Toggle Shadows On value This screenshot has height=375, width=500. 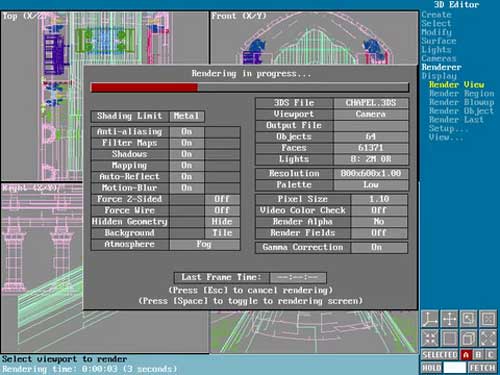pos(187,154)
